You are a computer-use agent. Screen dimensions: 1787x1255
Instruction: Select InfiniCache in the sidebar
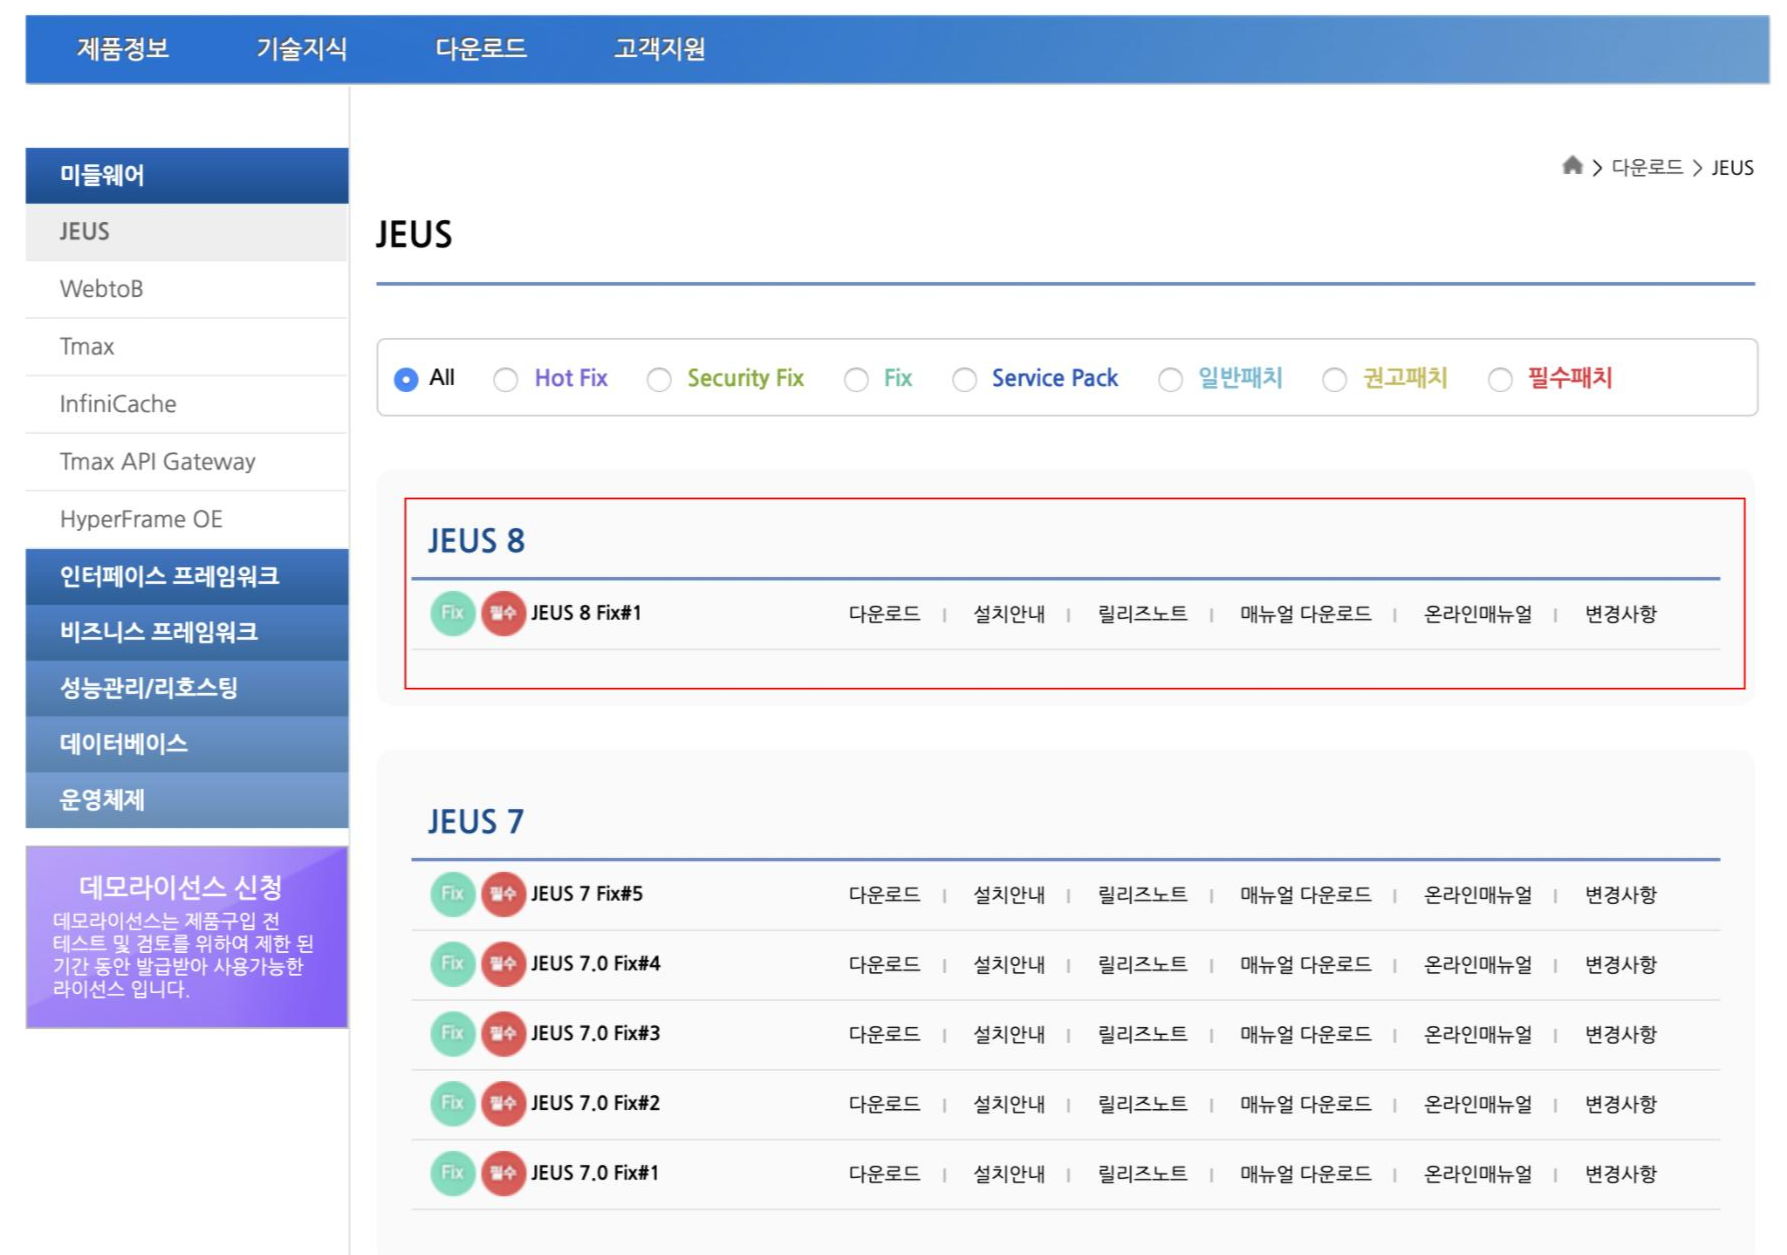coord(187,404)
